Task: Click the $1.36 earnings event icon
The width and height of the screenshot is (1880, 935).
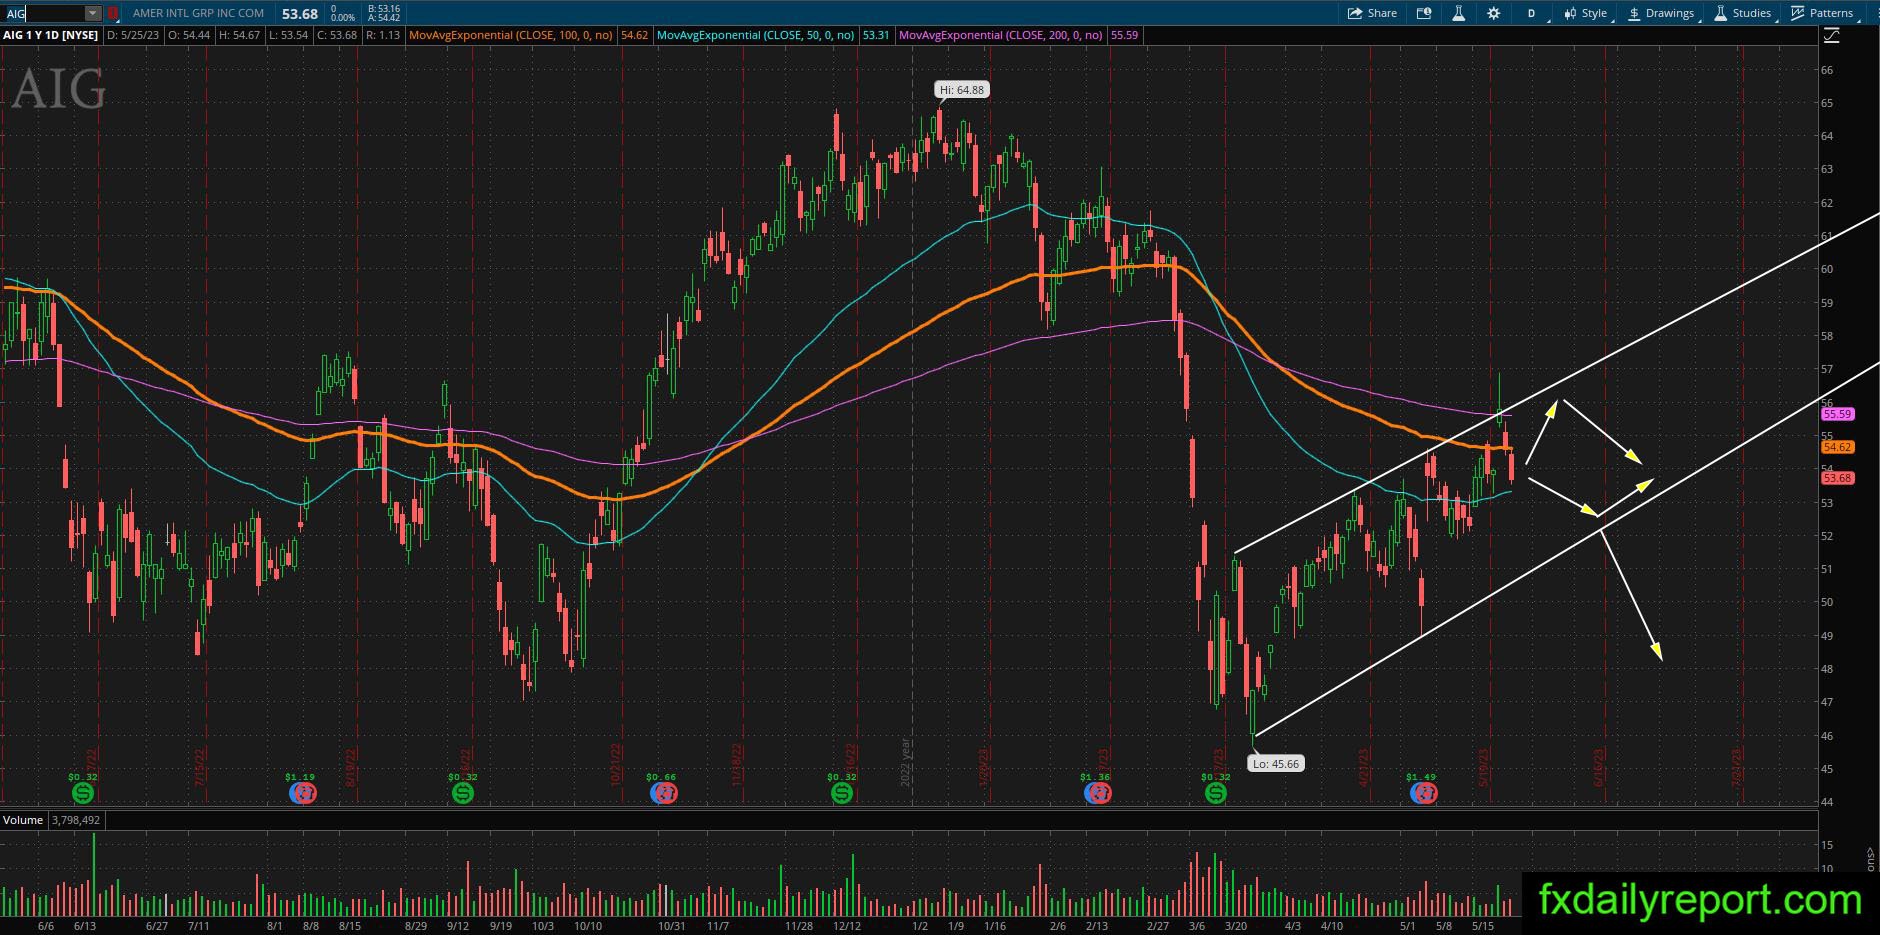Action: (x=1097, y=793)
